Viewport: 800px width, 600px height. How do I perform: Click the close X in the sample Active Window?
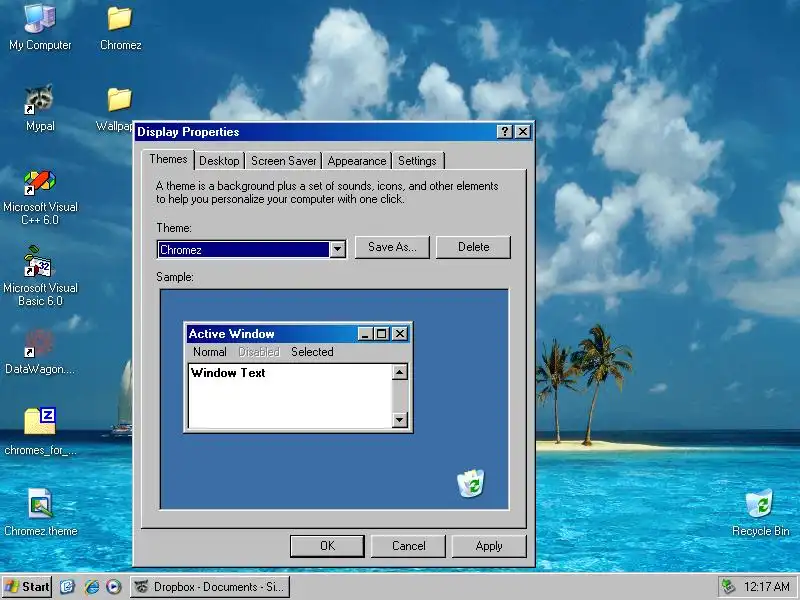(400, 334)
